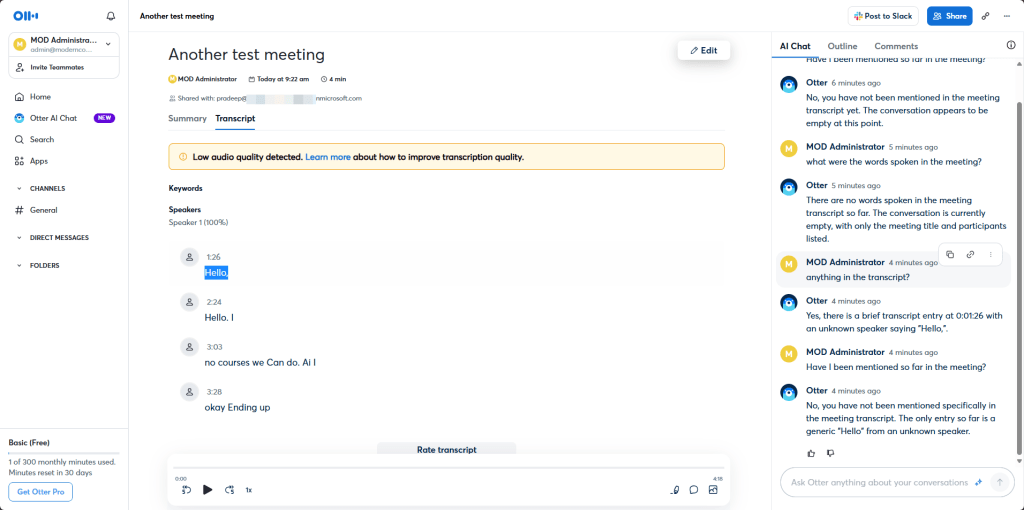Click the Post to Slack button
Viewport: 1024px width, 510px height.
coord(883,16)
